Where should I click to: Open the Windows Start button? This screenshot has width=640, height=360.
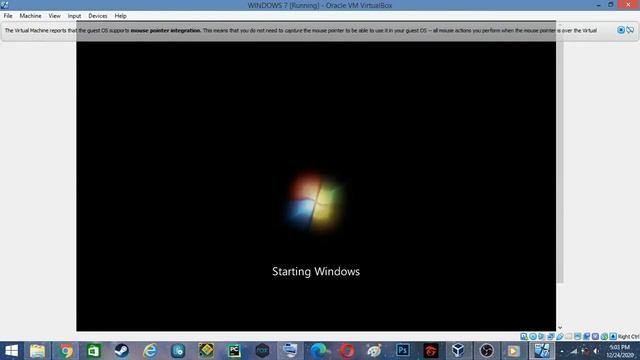[x=11, y=351]
